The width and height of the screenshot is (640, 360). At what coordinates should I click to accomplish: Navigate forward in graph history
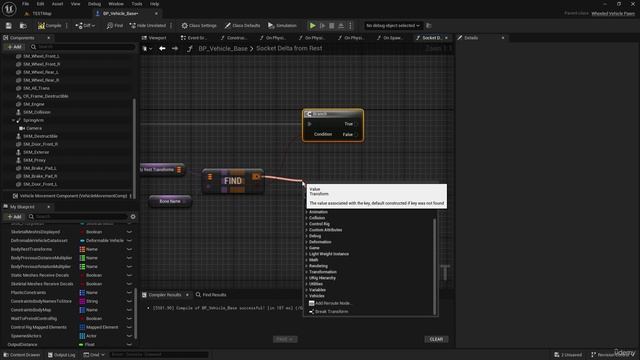pyautogui.click(x=175, y=49)
